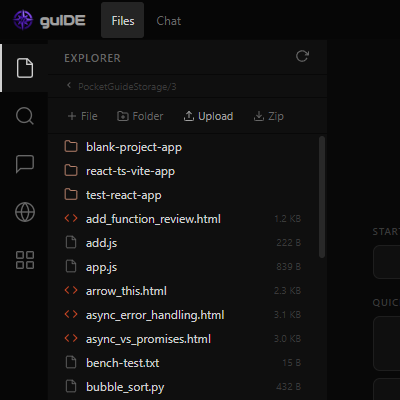This screenshot has height=400, width=400.
Task: Click the arrow_this.html code icon
Action: point(71,291)
